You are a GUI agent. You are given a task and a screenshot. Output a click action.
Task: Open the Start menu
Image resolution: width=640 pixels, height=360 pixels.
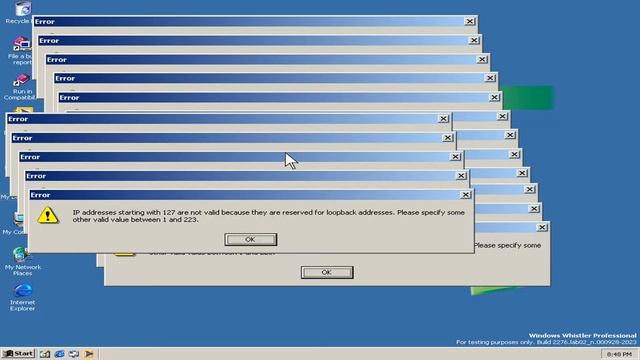(x=18, y=353)
